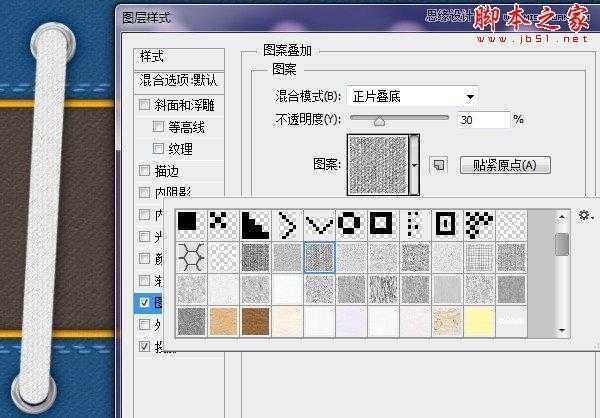Click the 贴紧原点 button
This screenshot has height=418, width=600.
tap(505, 165)
